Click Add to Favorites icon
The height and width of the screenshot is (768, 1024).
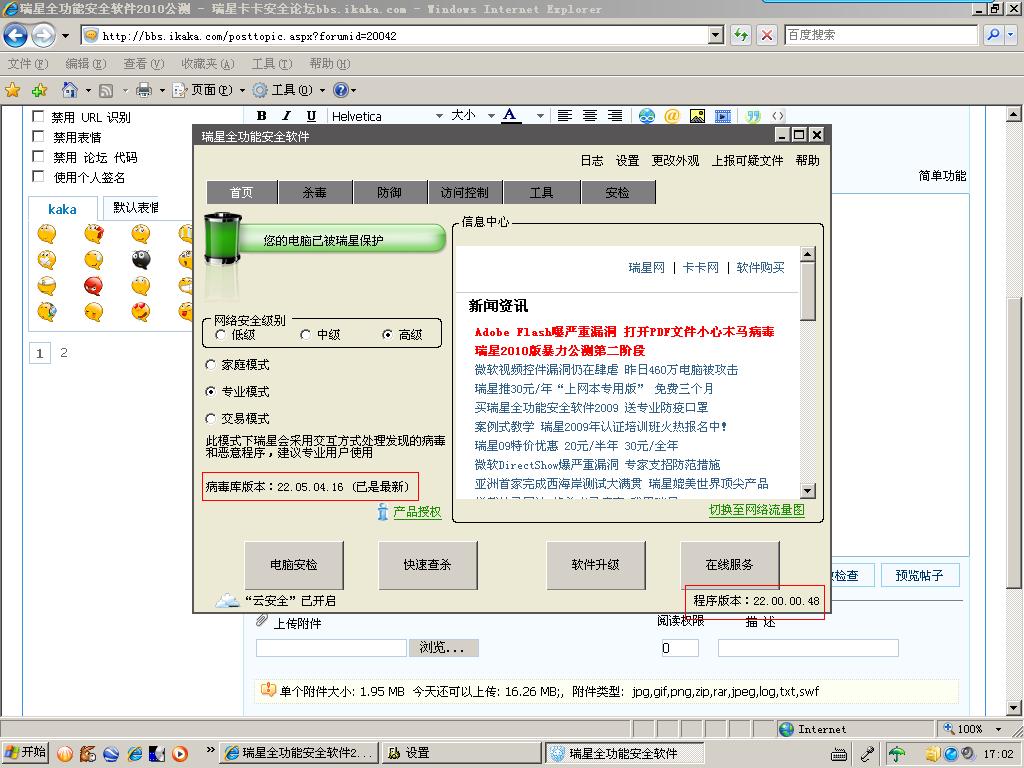point(39,90)
